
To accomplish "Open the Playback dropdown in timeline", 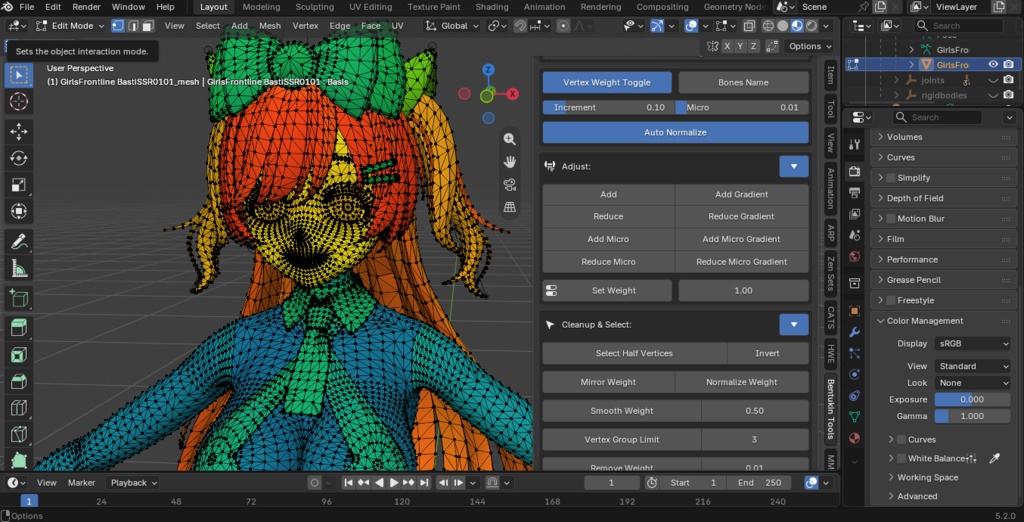I will click(x=134, y=483).
